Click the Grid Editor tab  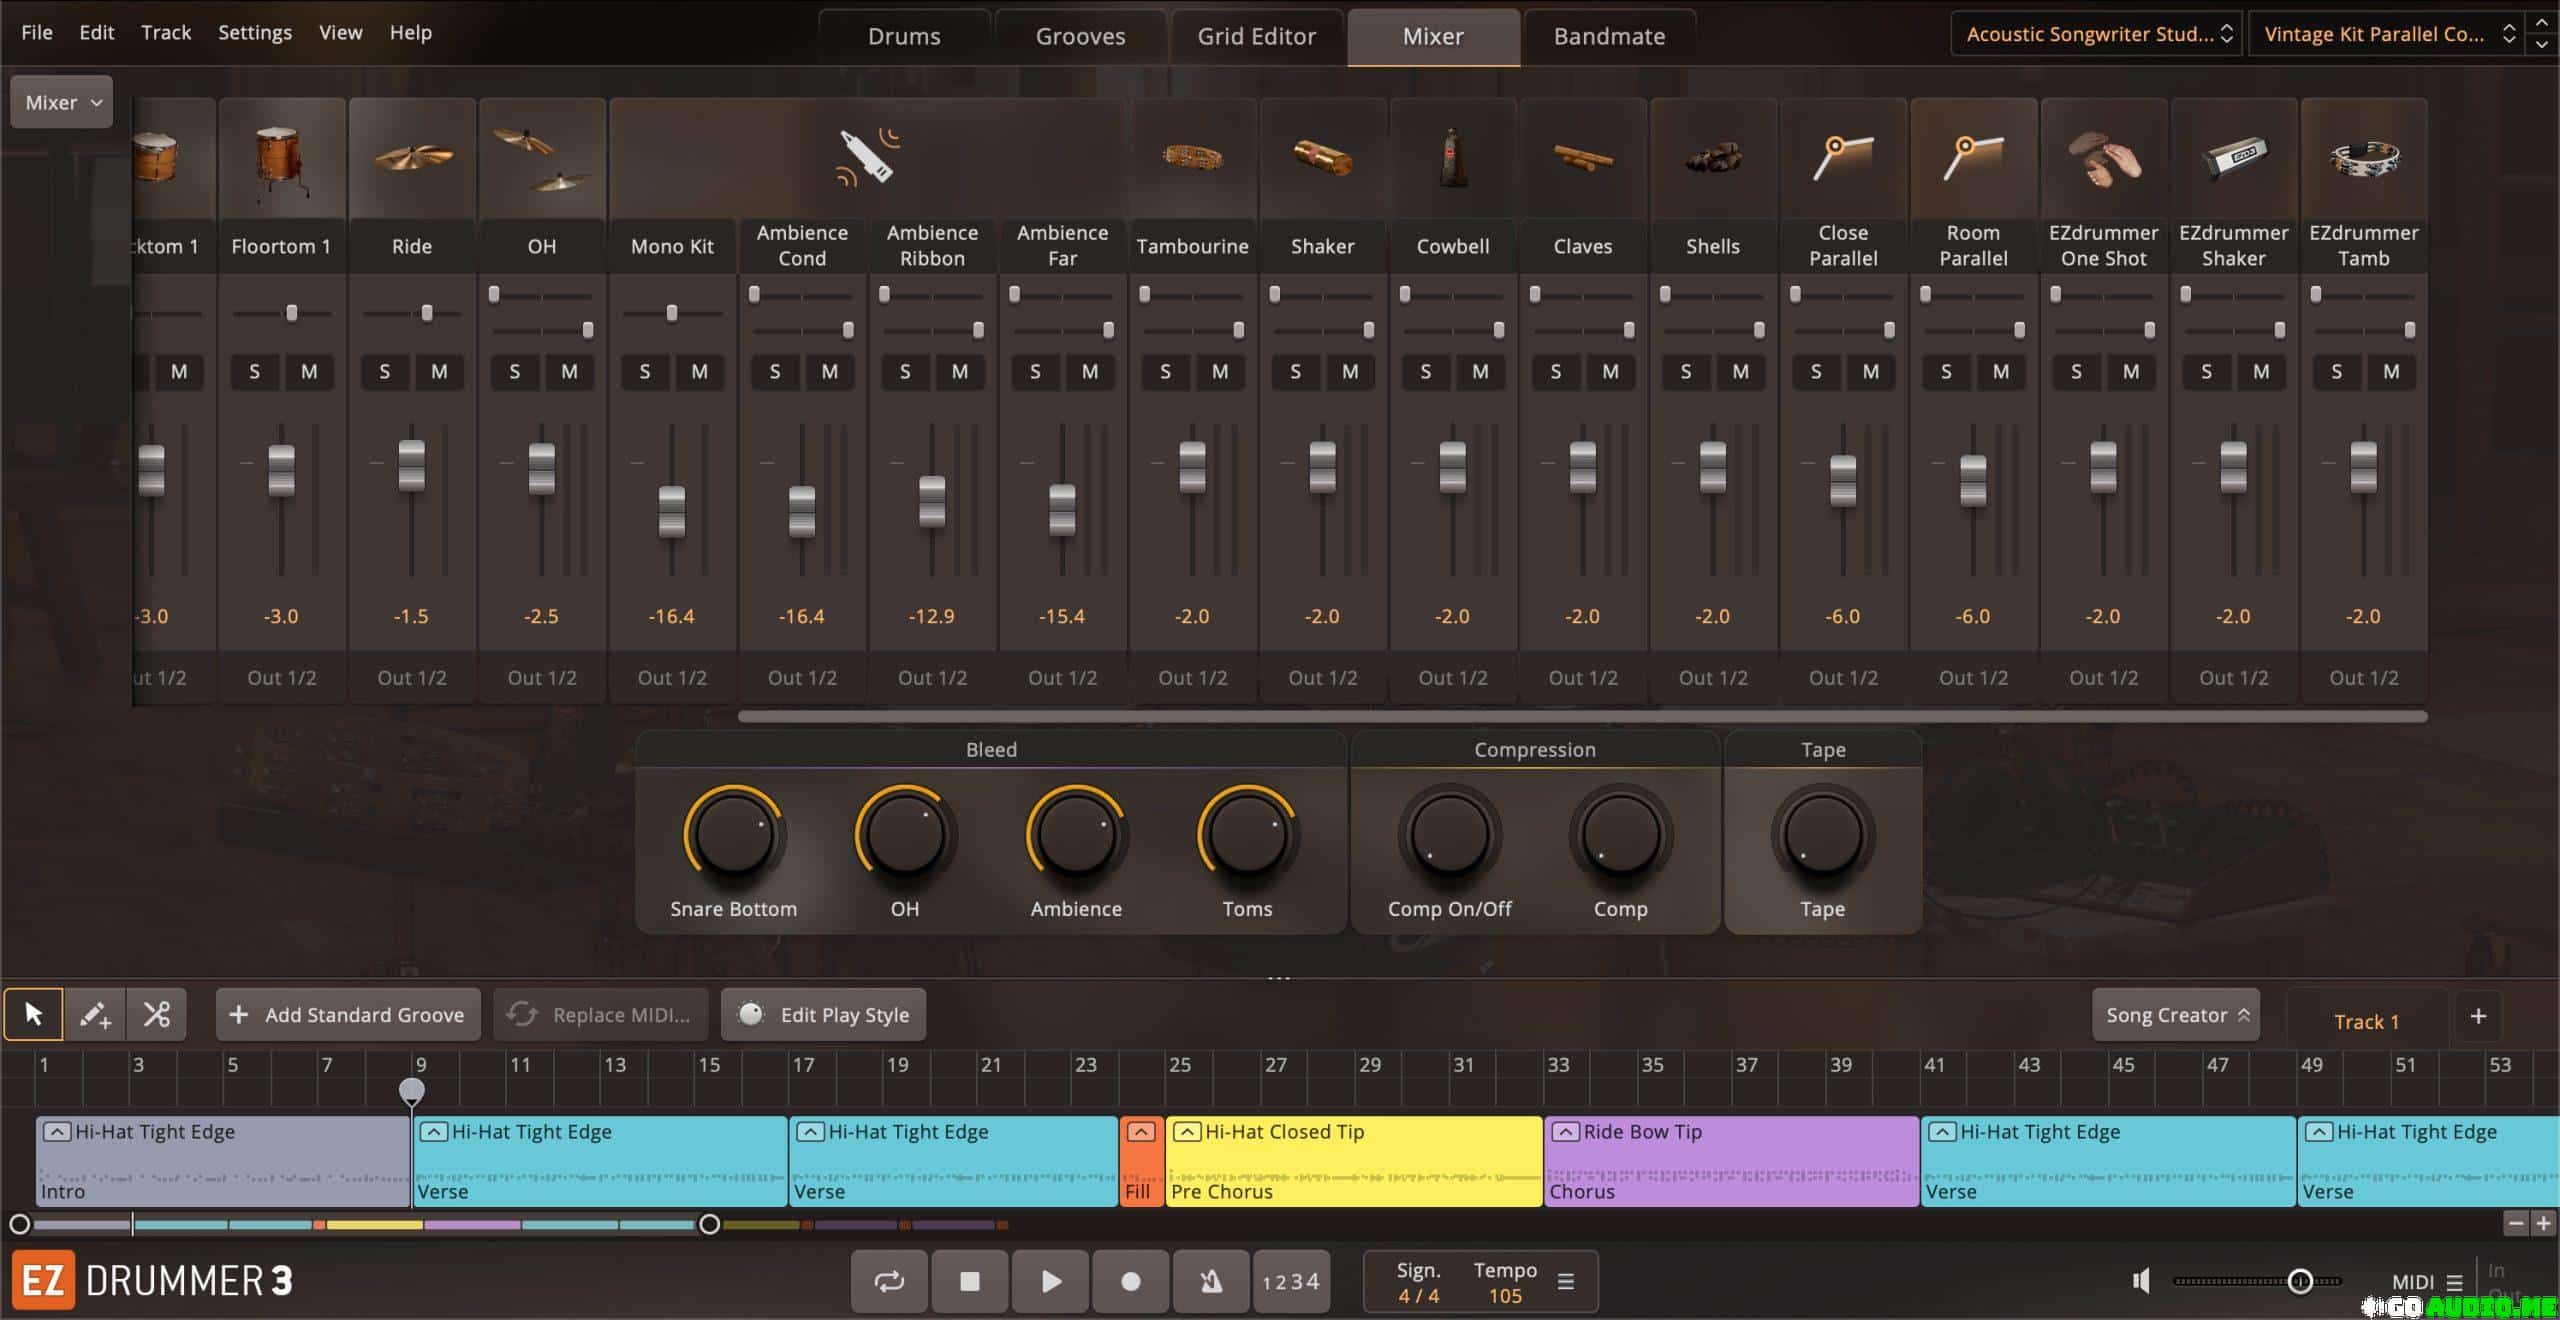tap(1256, 37)
